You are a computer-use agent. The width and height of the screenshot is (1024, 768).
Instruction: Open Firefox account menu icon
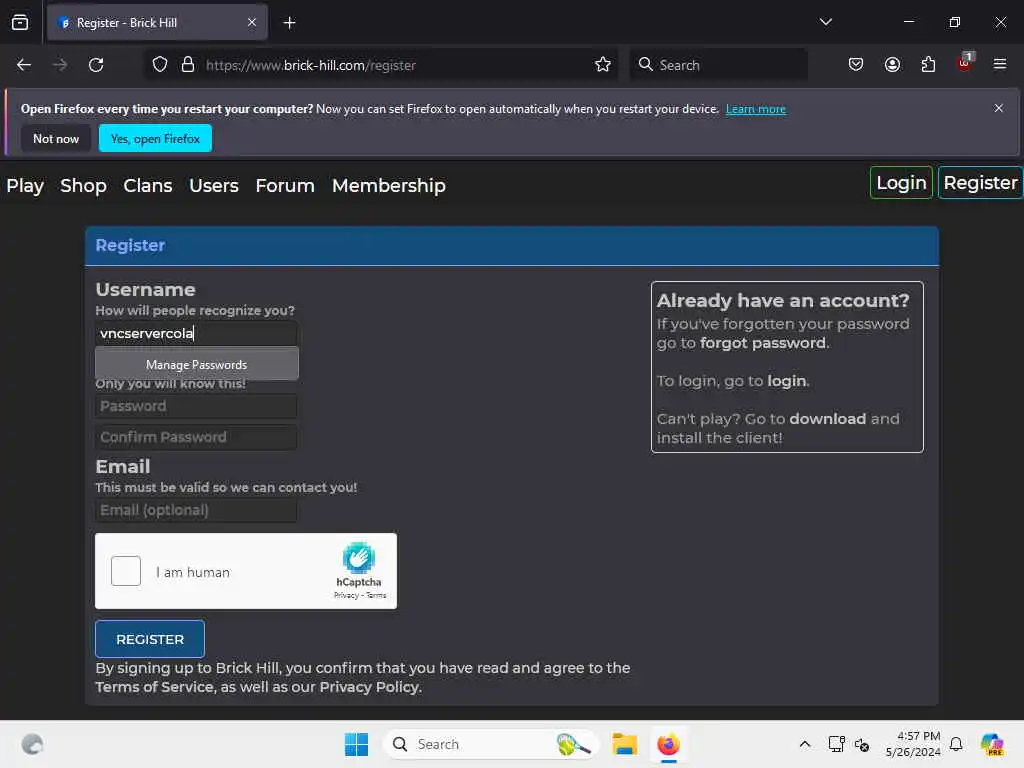(892, 65)
